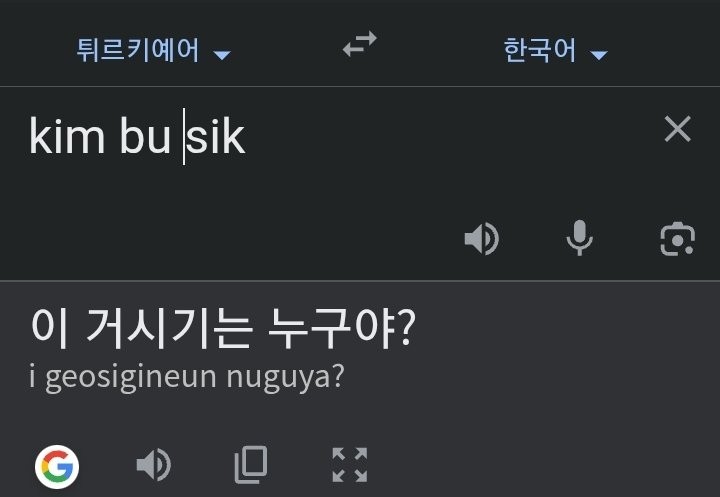Copy the translated text
This screenshot has height=497, width=720.
(251, 465)
